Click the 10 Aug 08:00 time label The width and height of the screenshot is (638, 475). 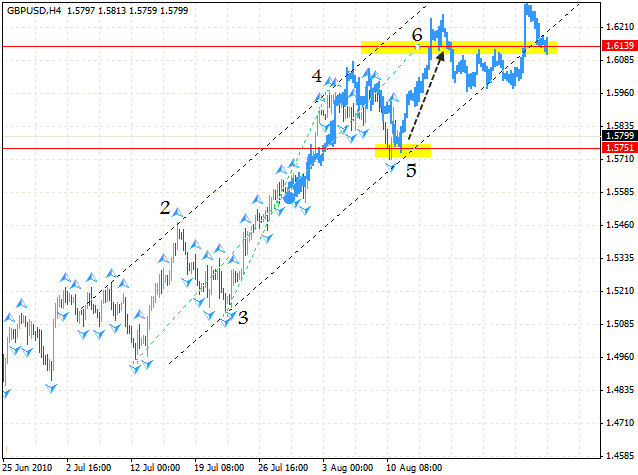coord(414,468)
